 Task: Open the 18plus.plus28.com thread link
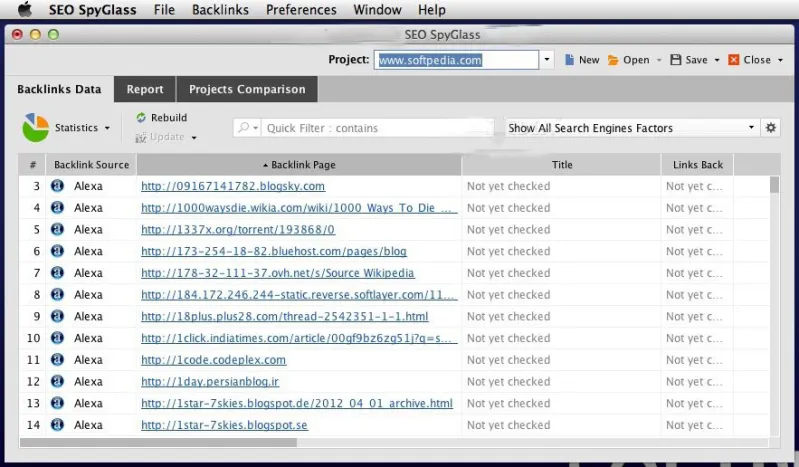tap(285, 317)
